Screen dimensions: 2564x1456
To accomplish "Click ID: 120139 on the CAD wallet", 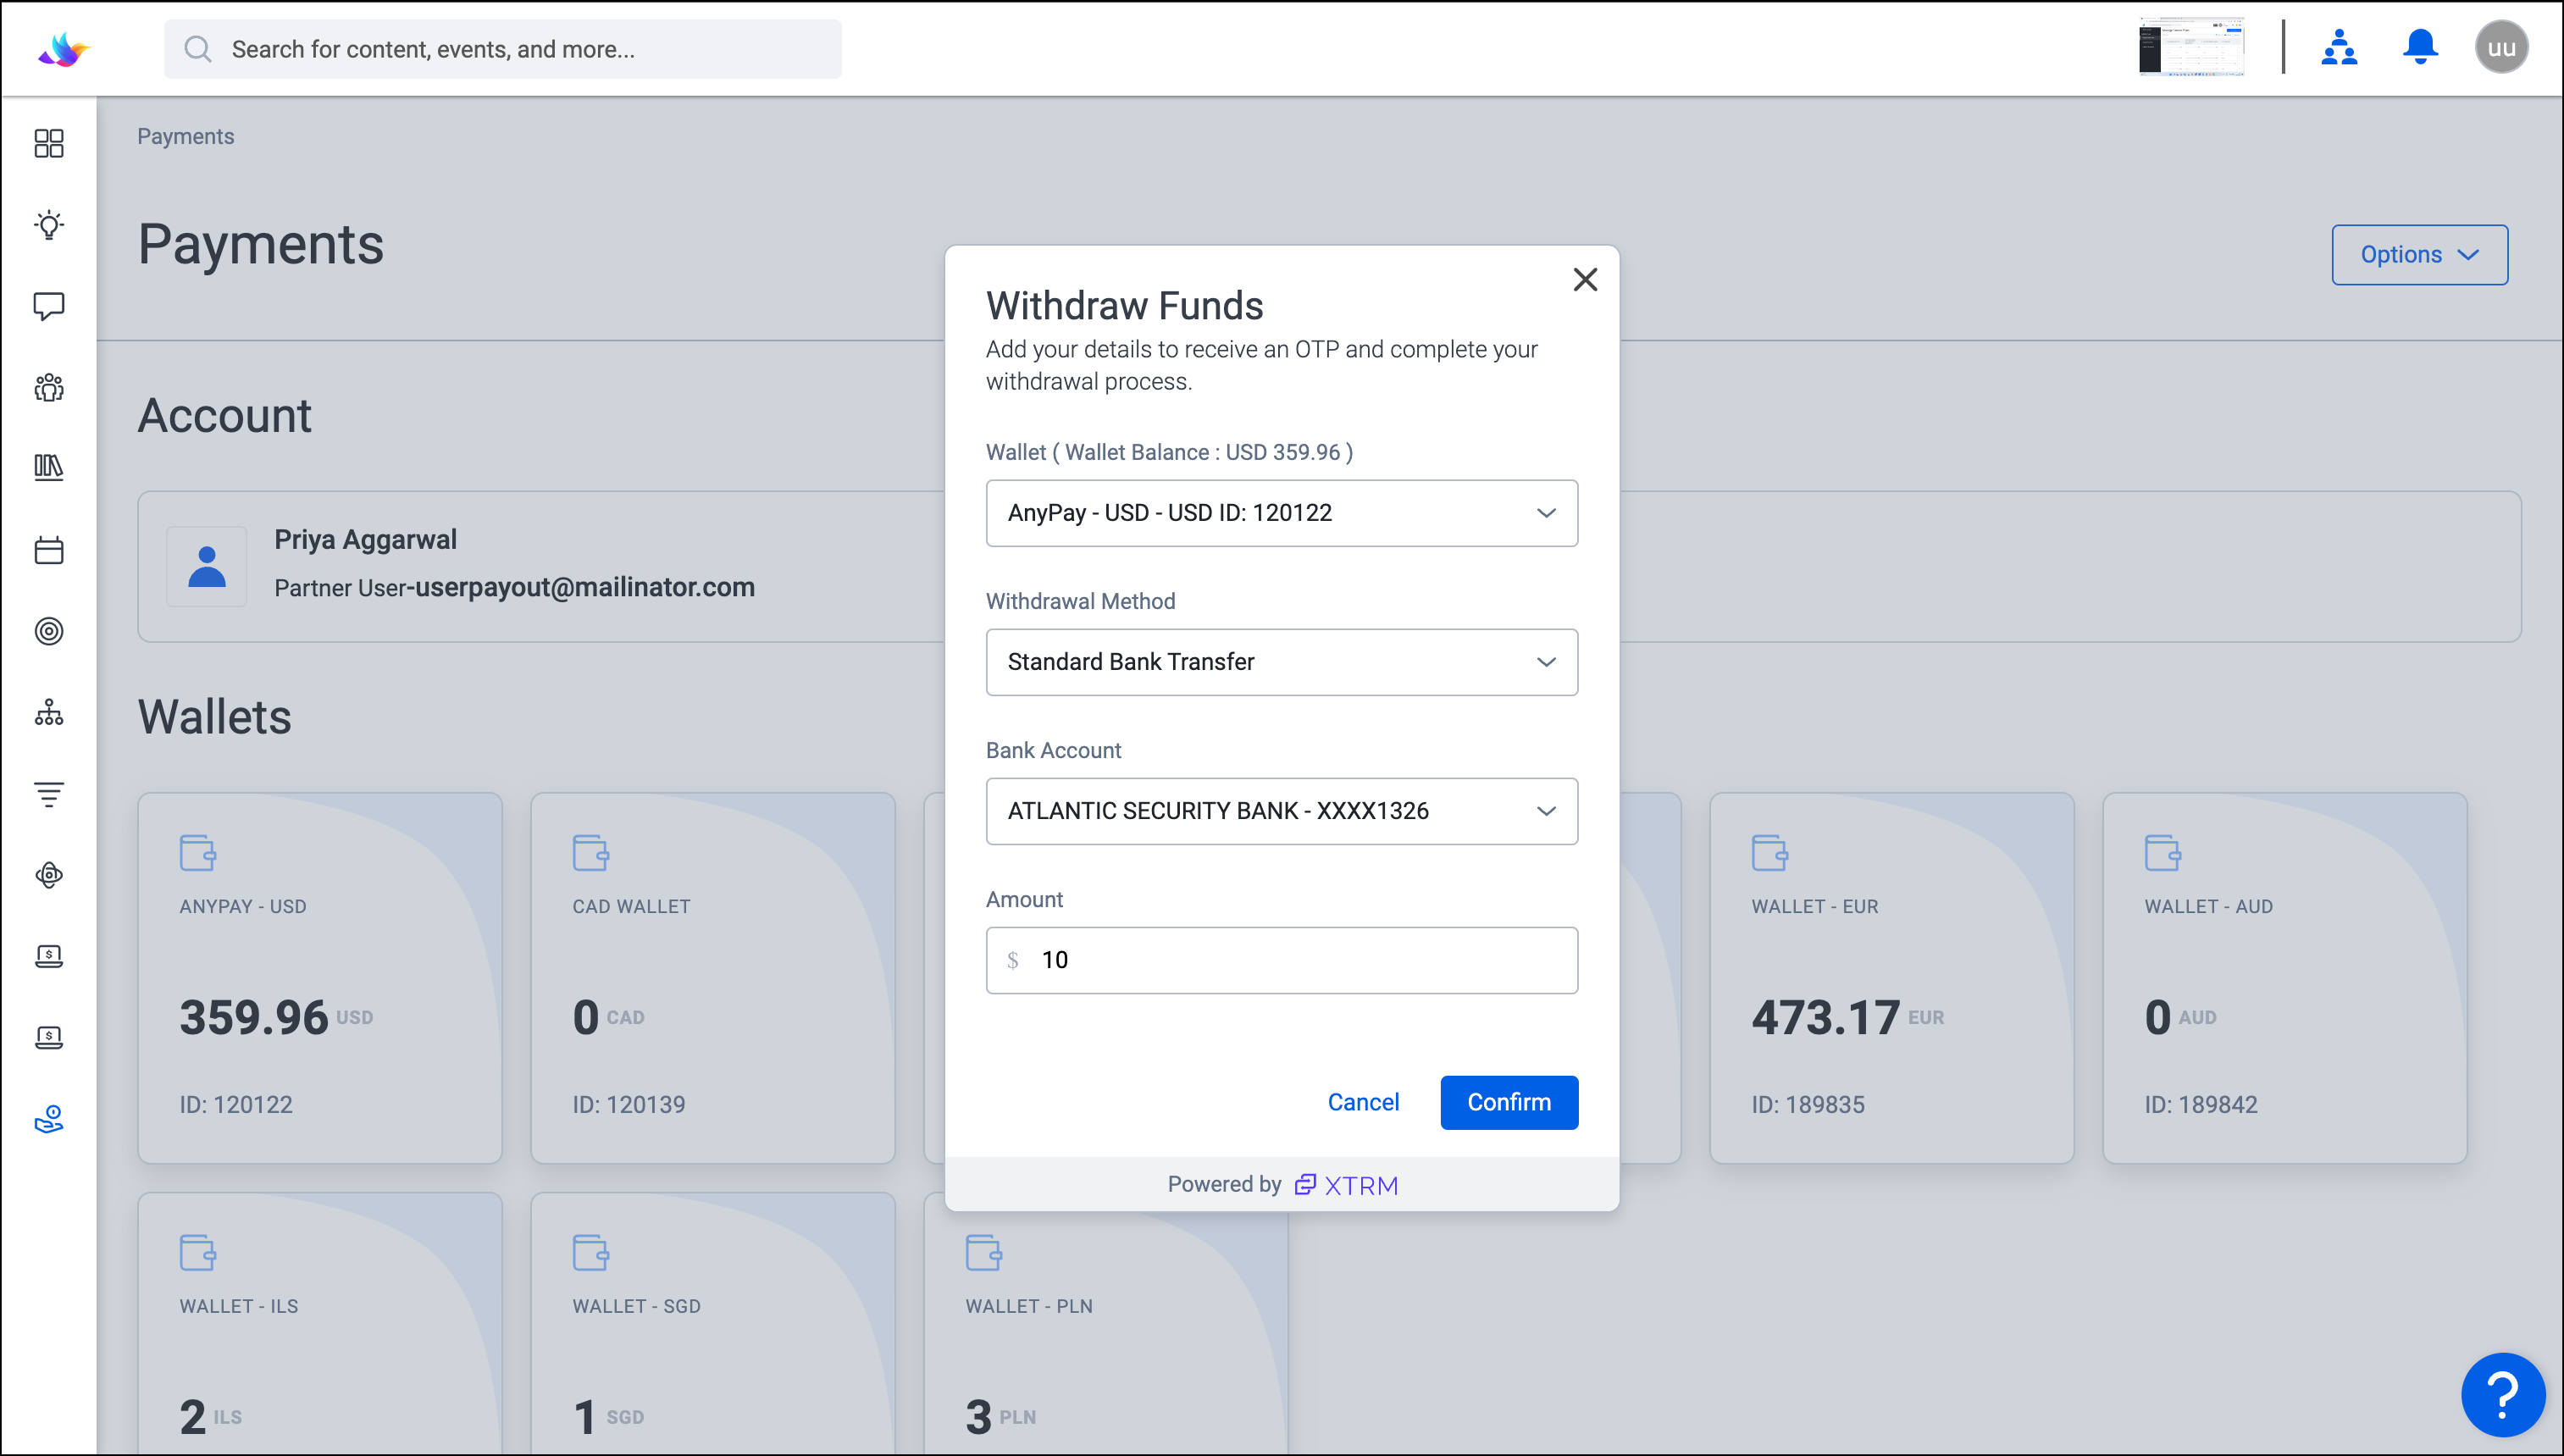I will (x=629, y=1104).
